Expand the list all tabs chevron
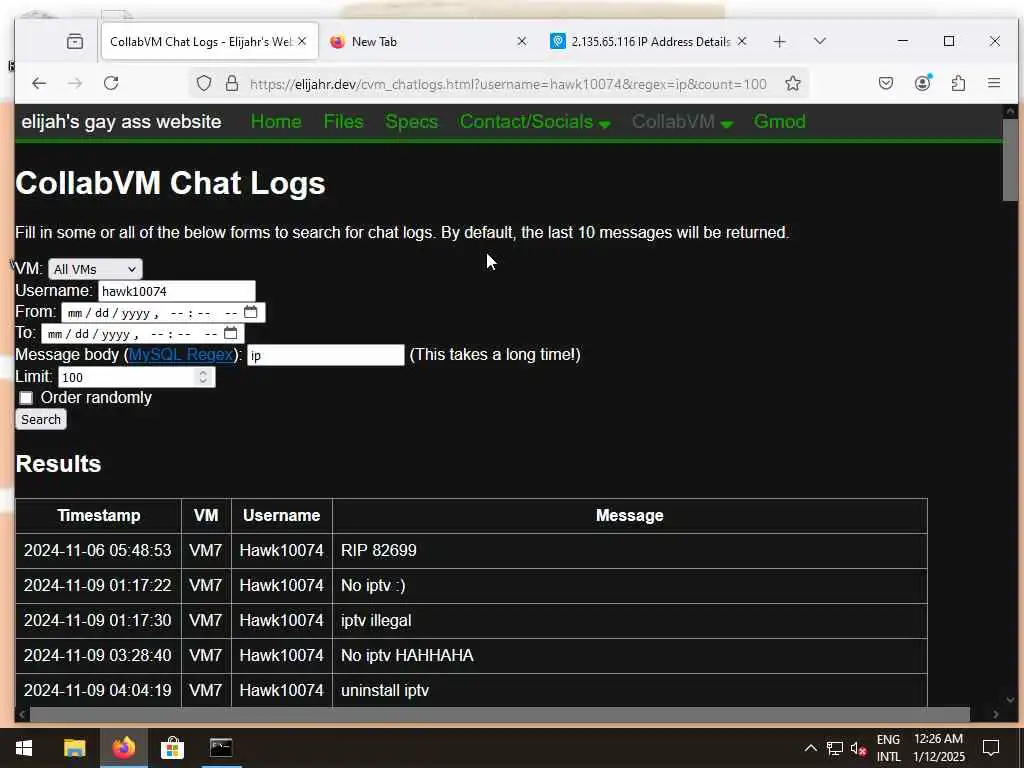The image size is (1024, 768). 820,41
